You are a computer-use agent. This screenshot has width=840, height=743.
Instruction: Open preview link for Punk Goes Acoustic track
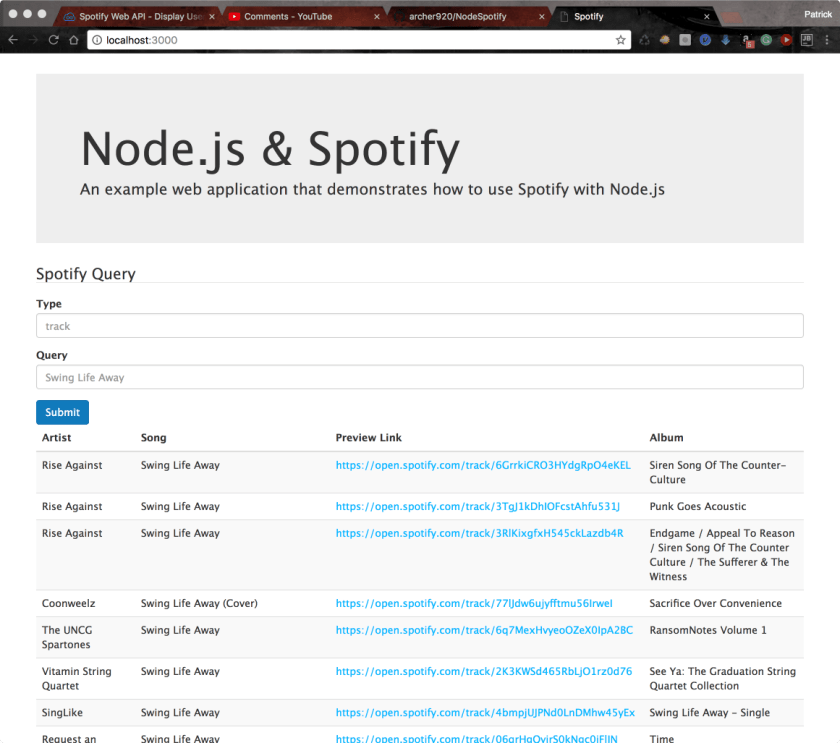[x=478, y=506]
